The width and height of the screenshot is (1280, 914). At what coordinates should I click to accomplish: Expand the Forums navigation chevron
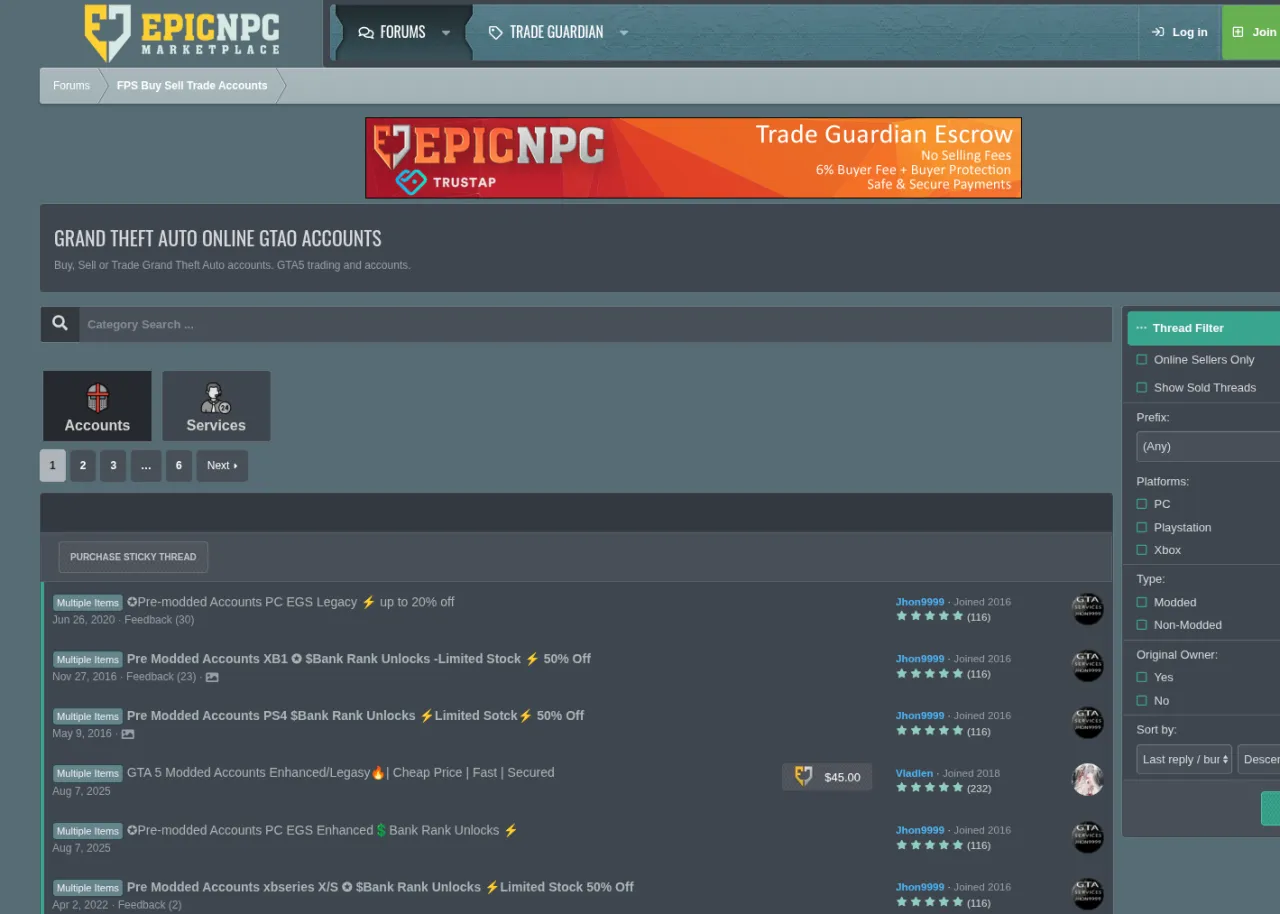tap(446, 32)
